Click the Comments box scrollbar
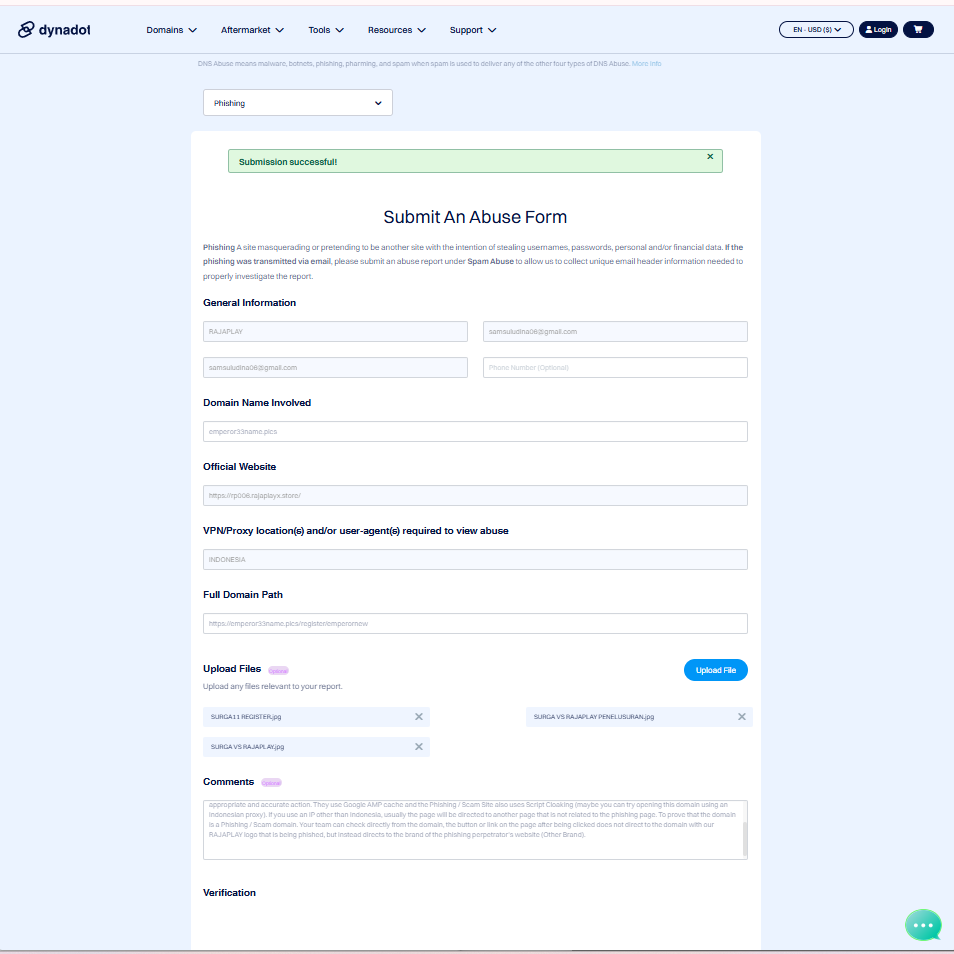The image size is (954, 954). pyautogui.click(x=745, y=838)
